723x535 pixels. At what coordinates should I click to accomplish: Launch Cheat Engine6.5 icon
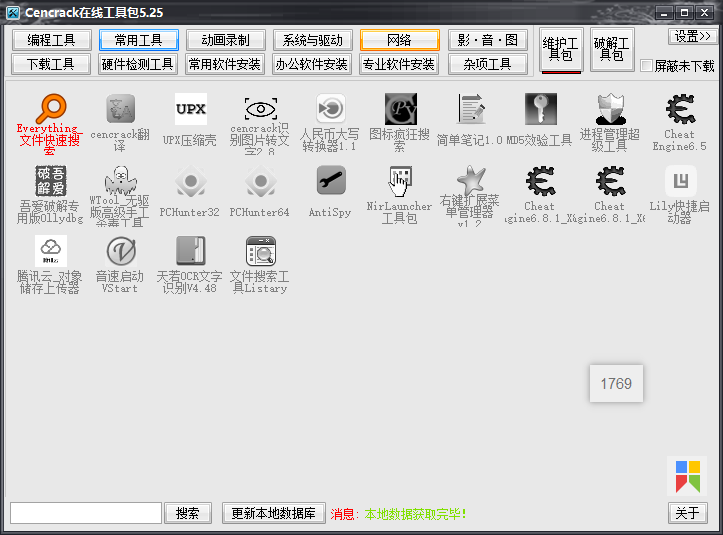[x=681, y=109]
